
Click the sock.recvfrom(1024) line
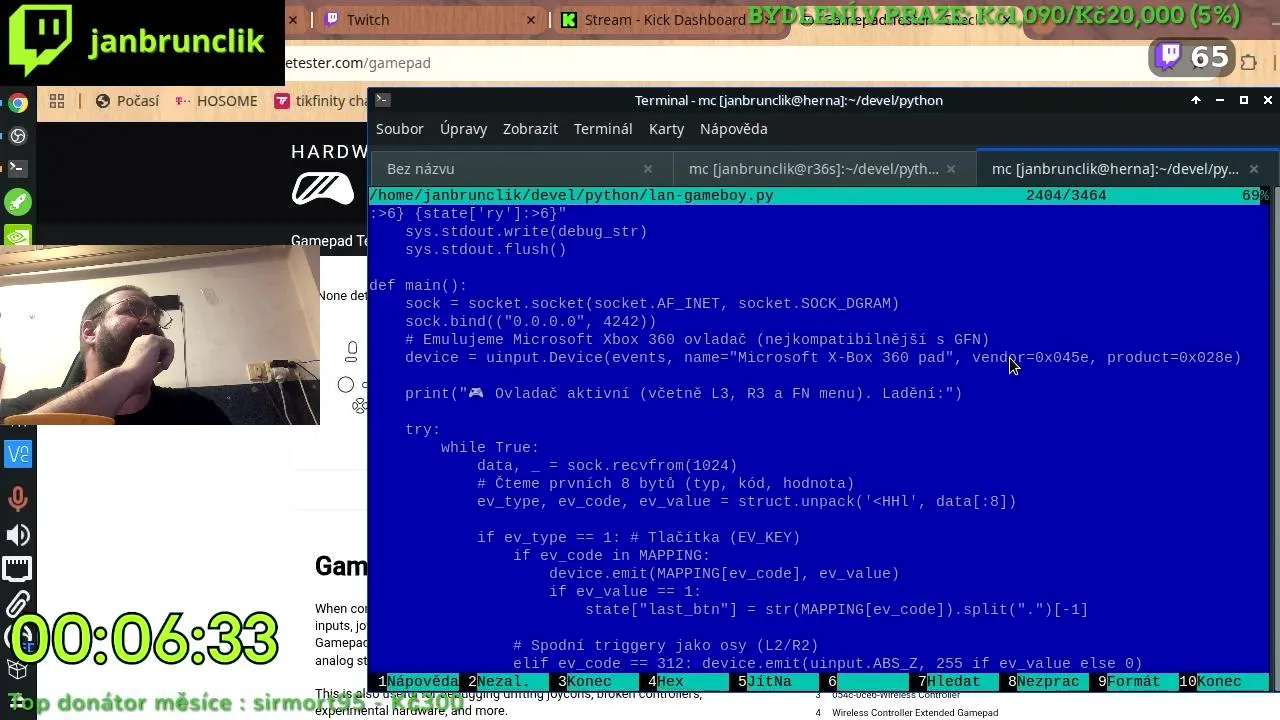[607, 465]
